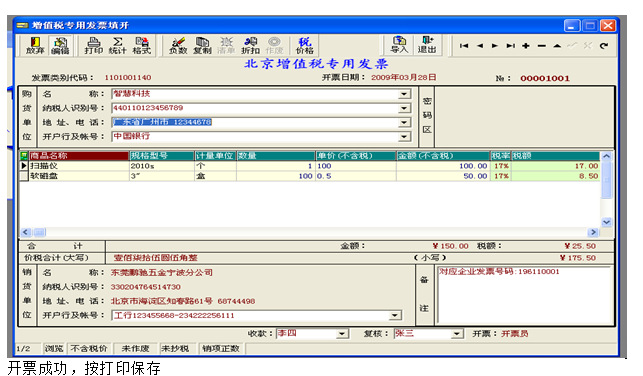Click the plus (add record) navigator button
The height and width of the screenshot is (376, 643).
pyautogui.click(x=526, y=46)
